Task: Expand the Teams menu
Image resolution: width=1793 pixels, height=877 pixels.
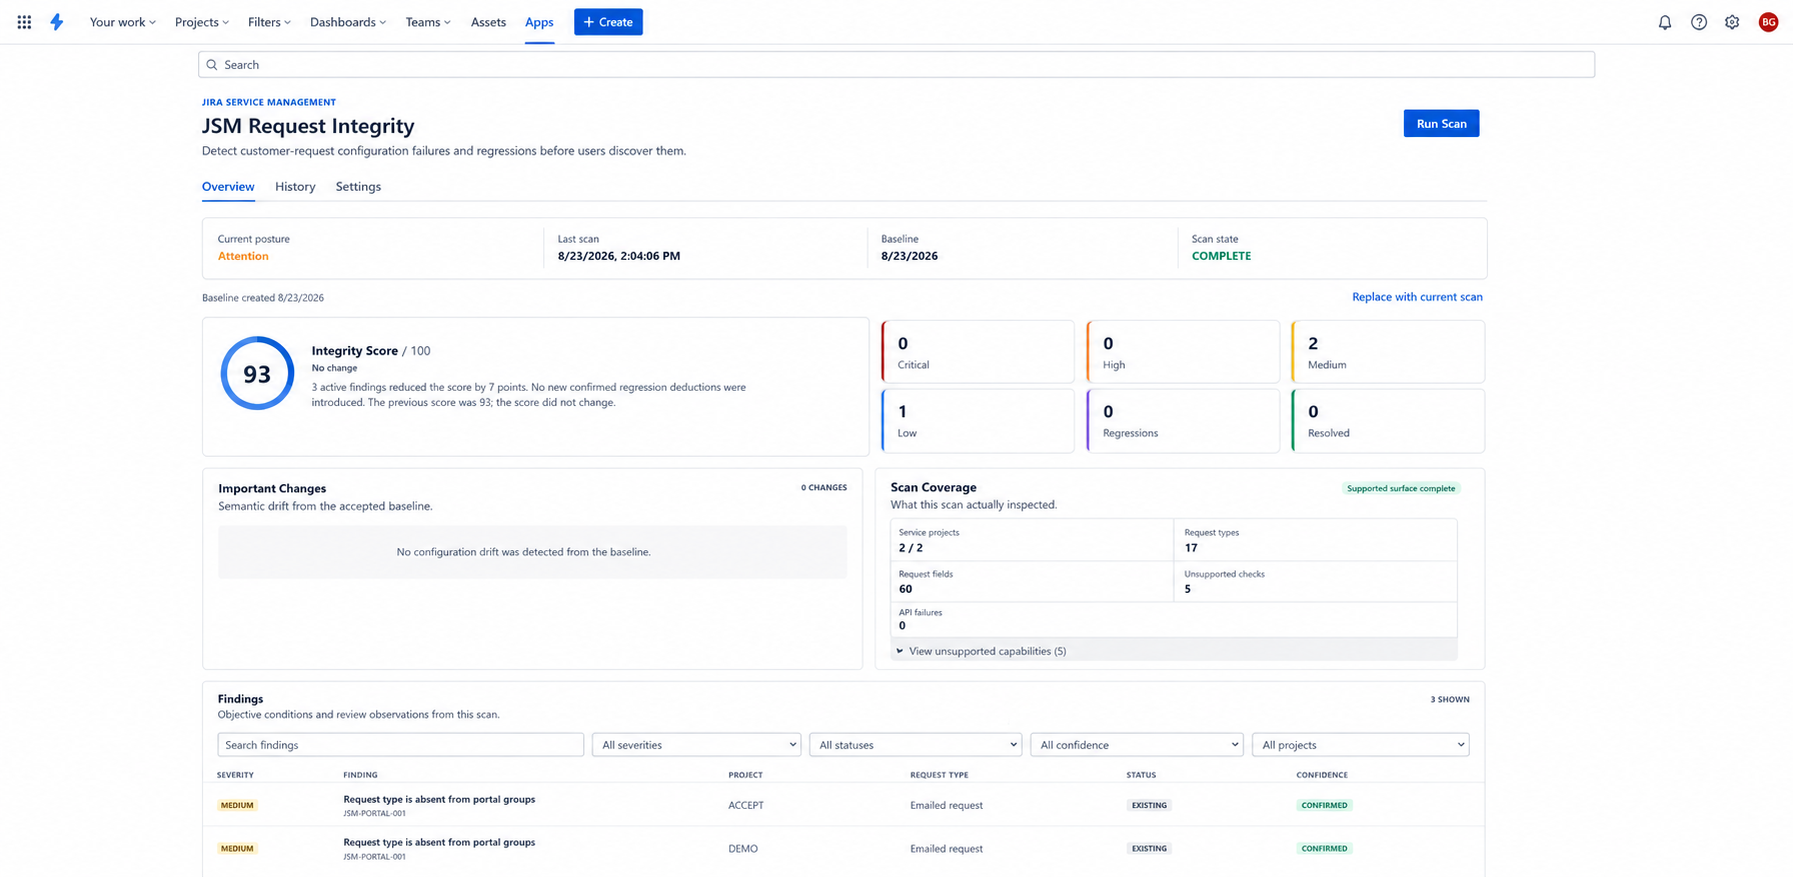Action: tap(428, 22)
